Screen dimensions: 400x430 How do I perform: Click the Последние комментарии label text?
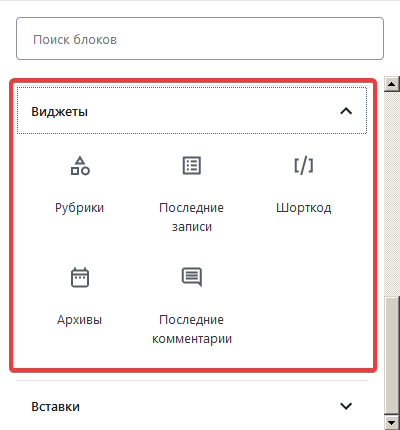(192, 329)
